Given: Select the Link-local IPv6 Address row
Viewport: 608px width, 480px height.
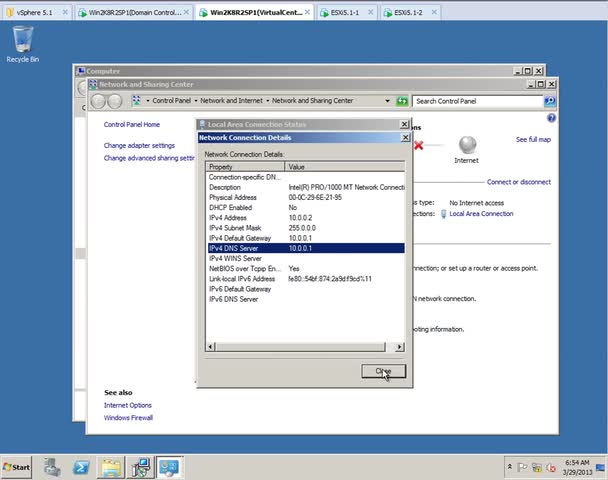Looking at the screenshot, I should [x=306, y=279].
